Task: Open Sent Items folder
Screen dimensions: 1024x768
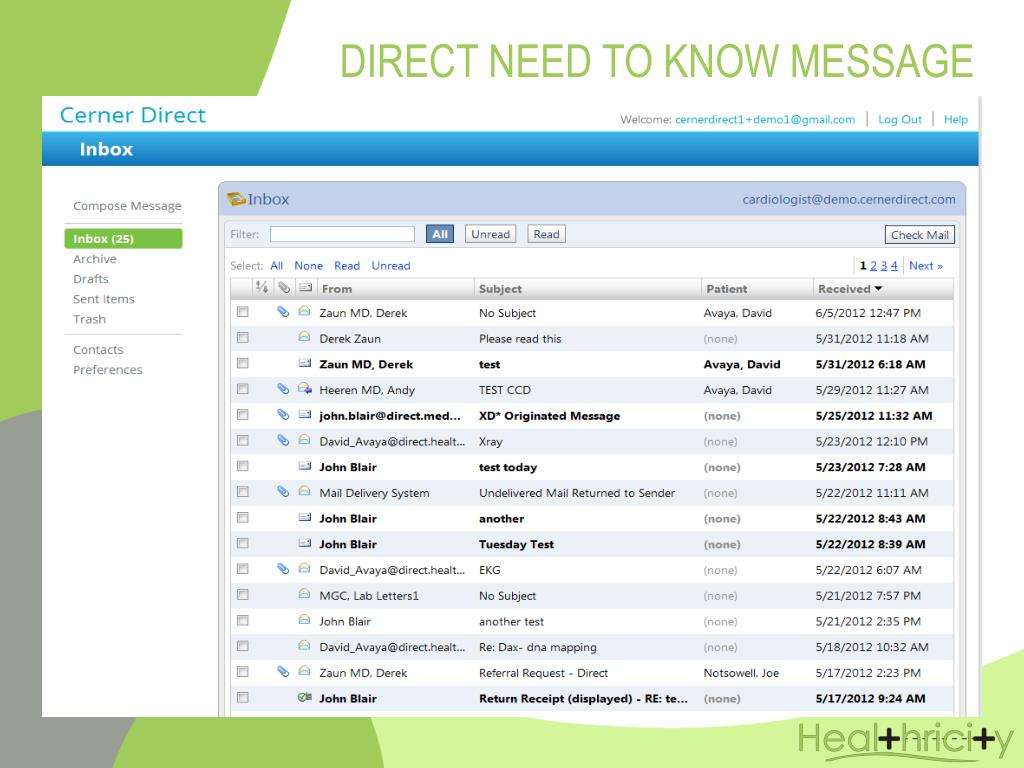Action: pyautogui.click(x=104, y=299)
